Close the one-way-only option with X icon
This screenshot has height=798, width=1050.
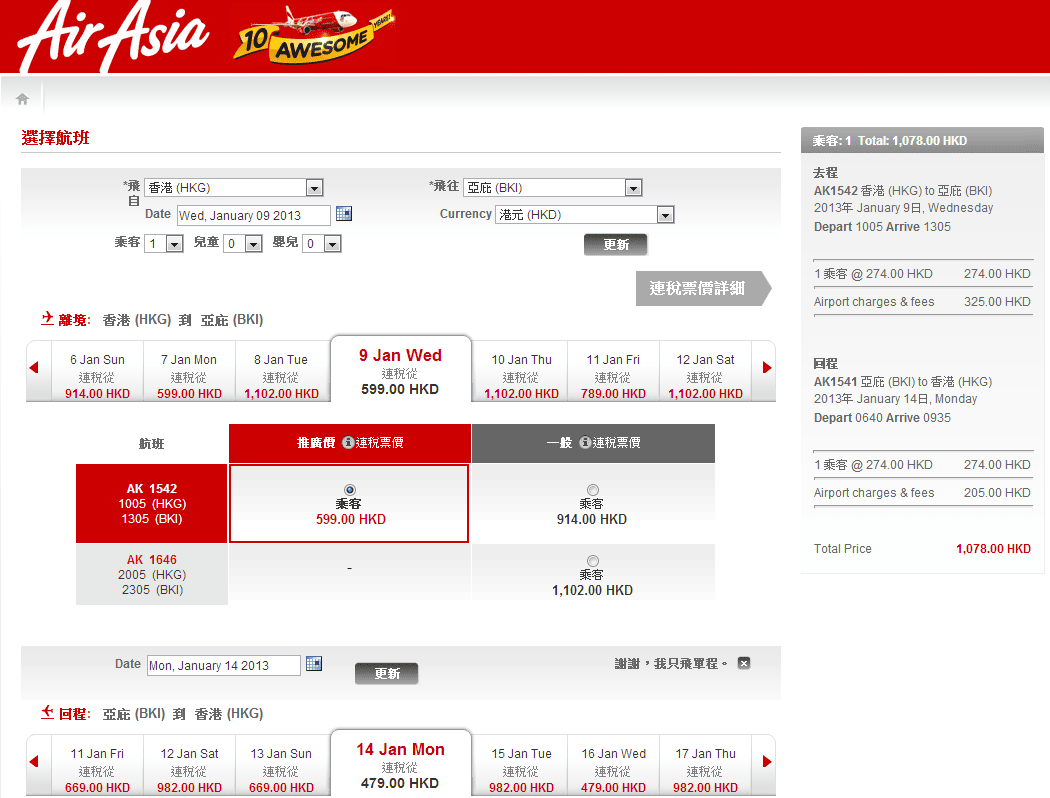point(744,663)
